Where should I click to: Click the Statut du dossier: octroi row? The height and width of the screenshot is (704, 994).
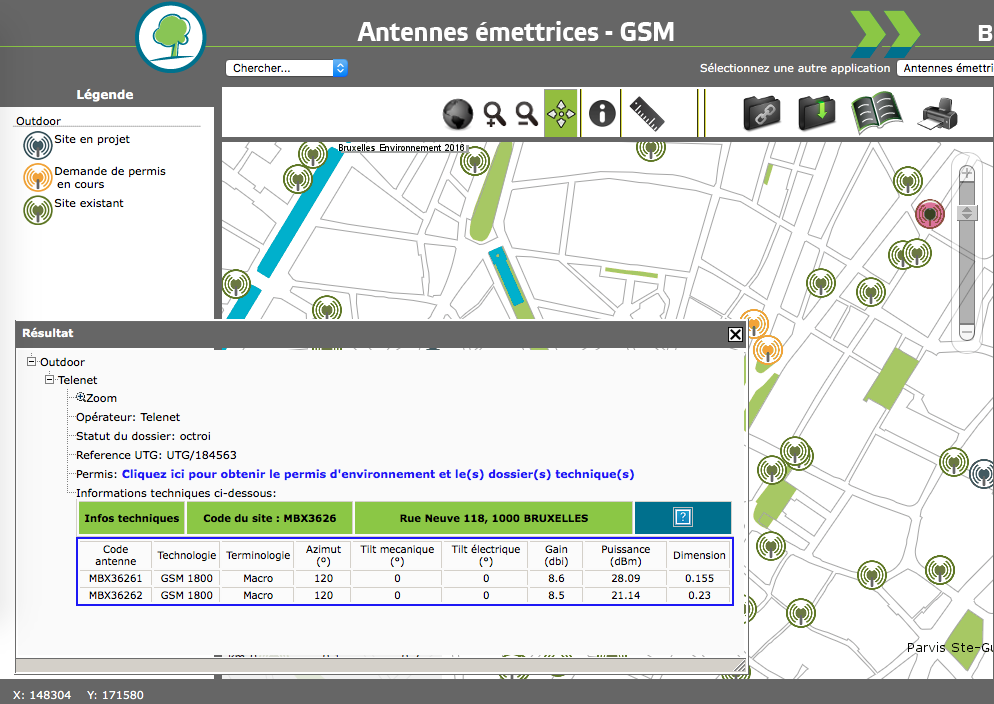143,436
